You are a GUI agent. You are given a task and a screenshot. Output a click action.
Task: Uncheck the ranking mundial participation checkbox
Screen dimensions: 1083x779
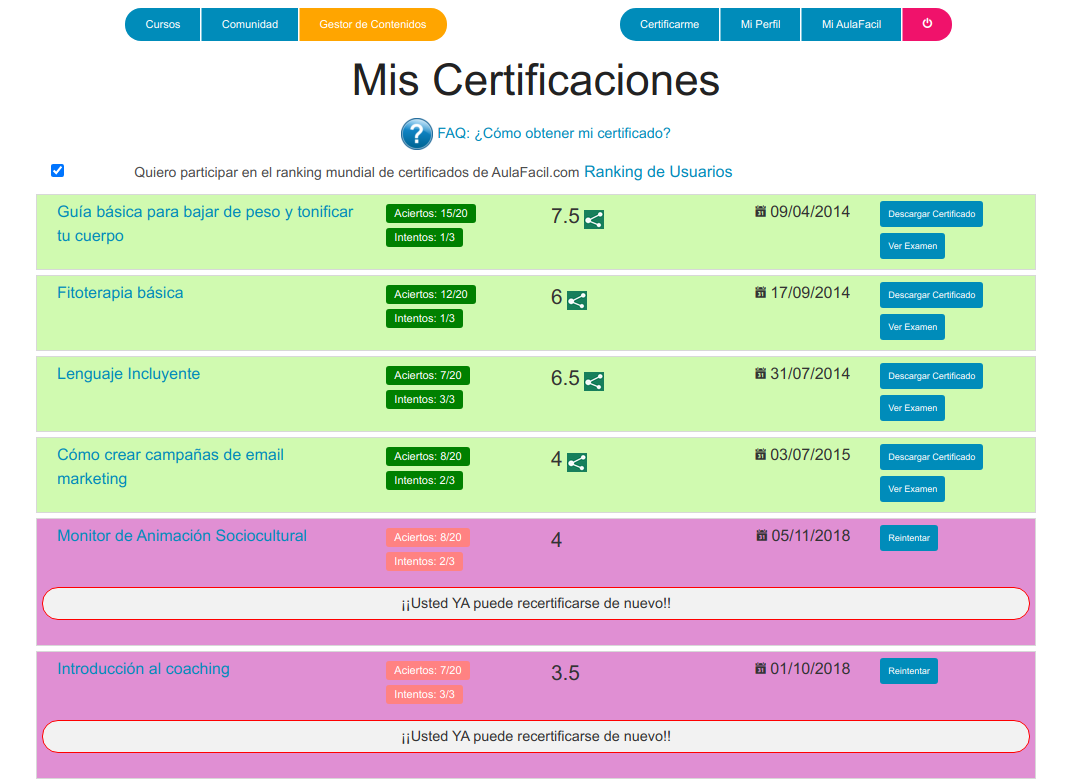click(57, 170)
